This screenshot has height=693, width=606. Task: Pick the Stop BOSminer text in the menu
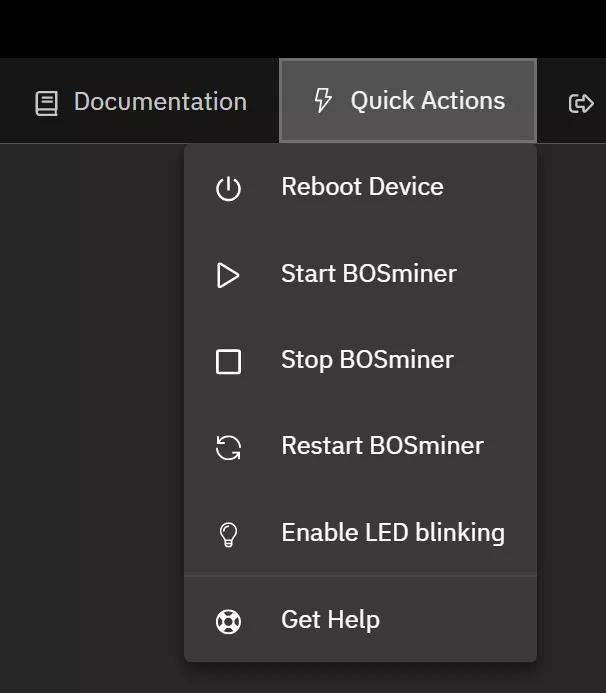click(x=367, y=360)
